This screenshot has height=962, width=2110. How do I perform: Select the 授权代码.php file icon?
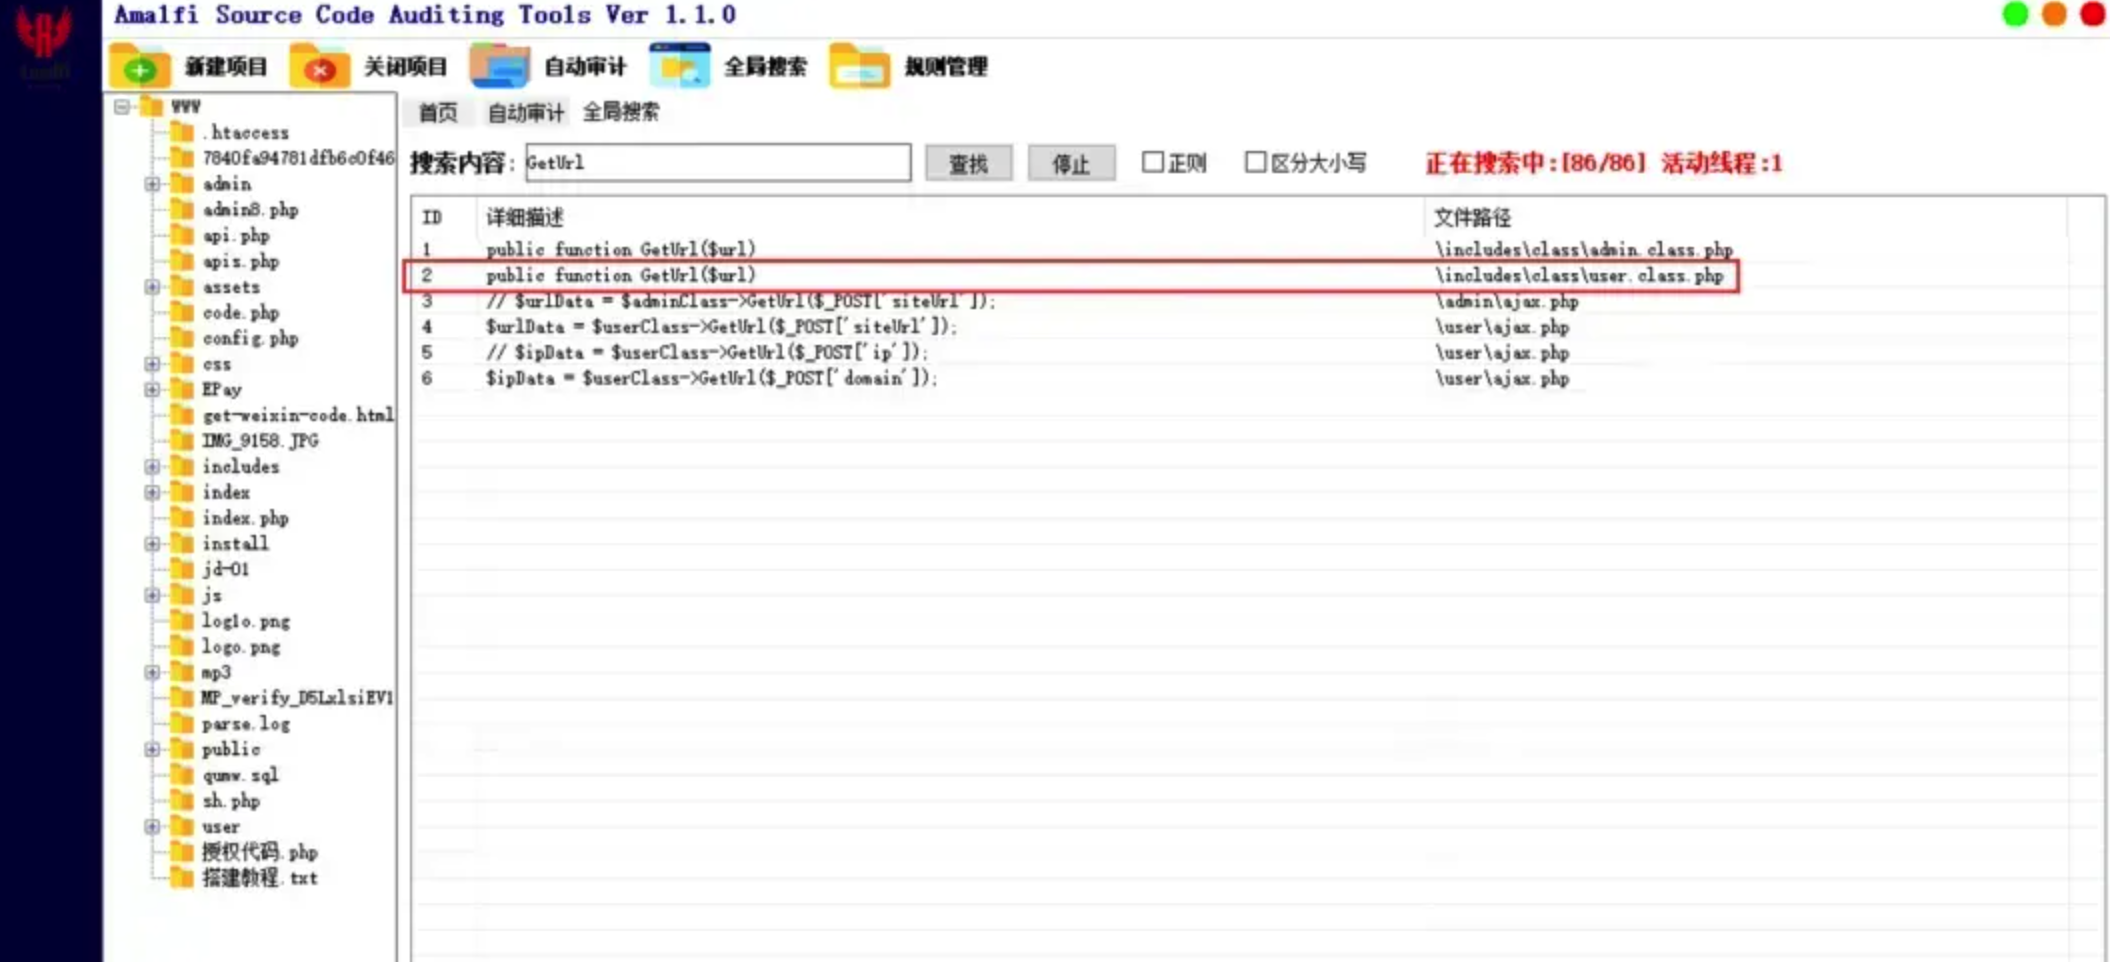(182, 852)
